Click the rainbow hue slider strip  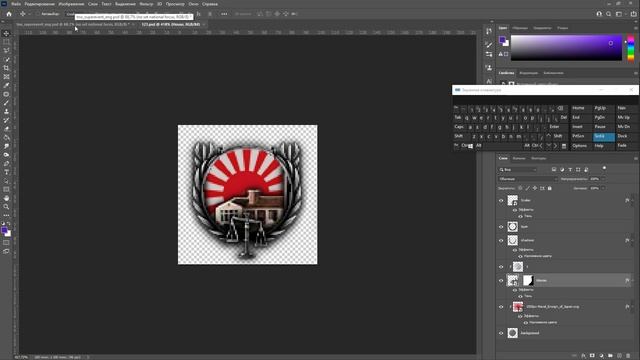631,48
